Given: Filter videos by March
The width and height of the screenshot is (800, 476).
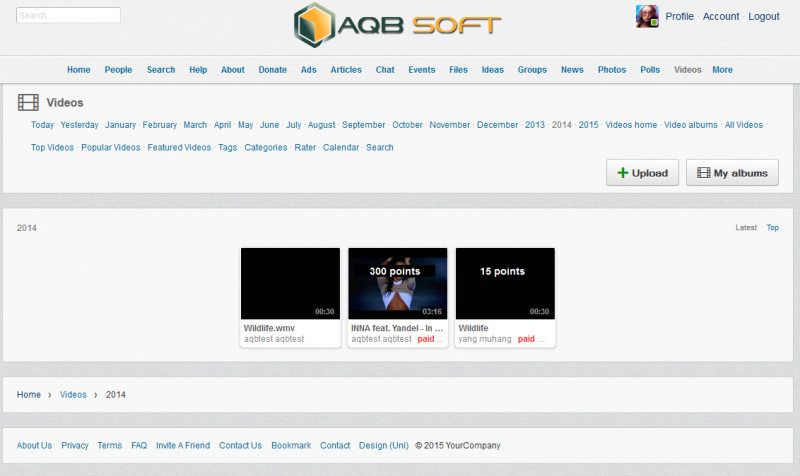Looking at the screenshot, I should (x=195, y=125).
